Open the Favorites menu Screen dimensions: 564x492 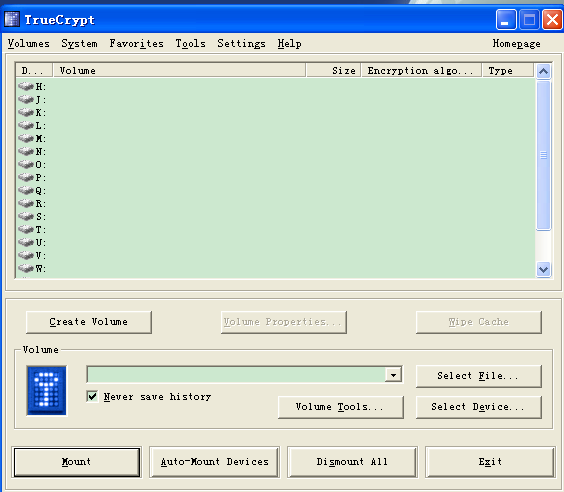point(136,44)
